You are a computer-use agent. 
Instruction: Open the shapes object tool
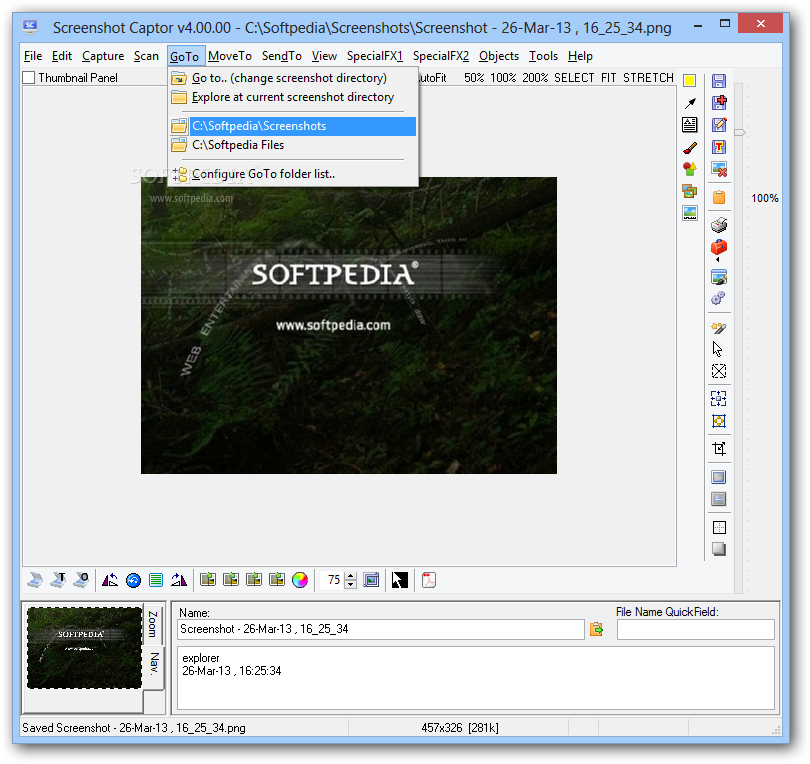click(690, 169)
